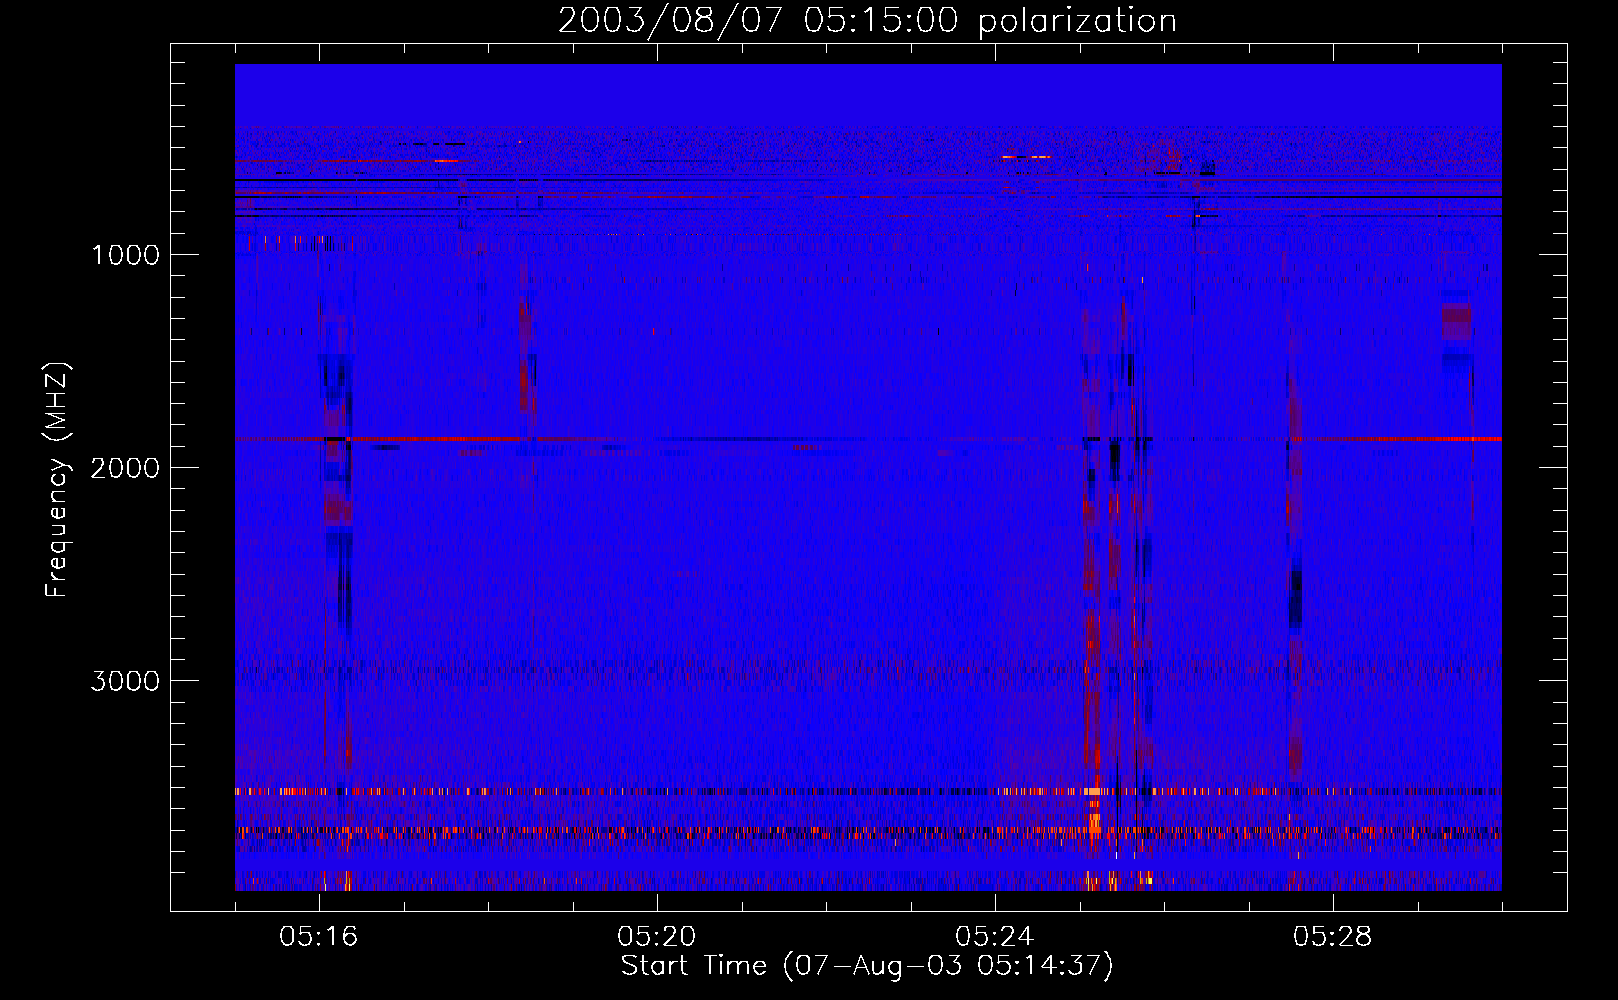Click the plot title '2003/08/07 05:15:00 polarization'

pos(867,20)
